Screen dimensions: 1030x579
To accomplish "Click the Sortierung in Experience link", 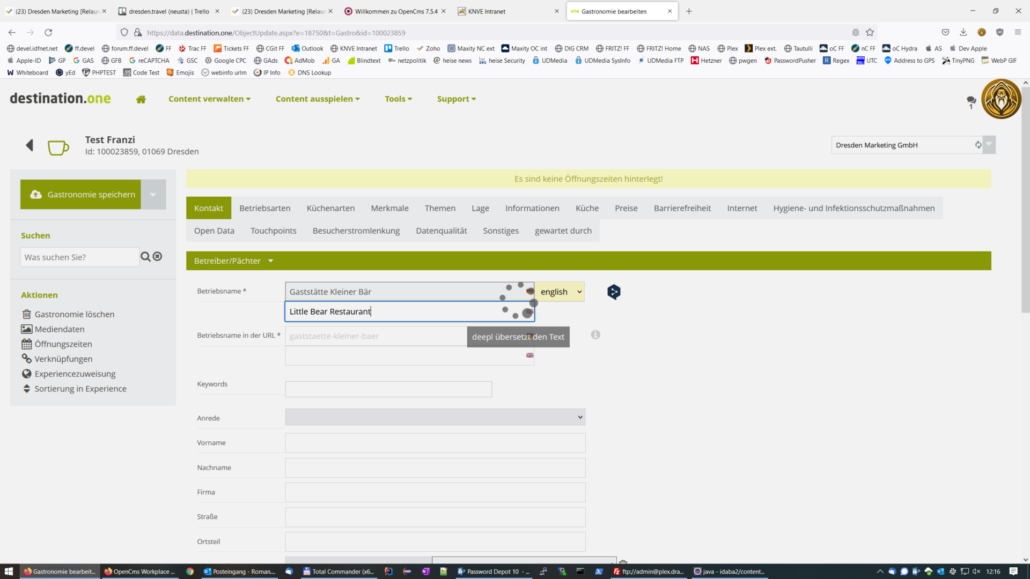I will click(x=80, y=389).
